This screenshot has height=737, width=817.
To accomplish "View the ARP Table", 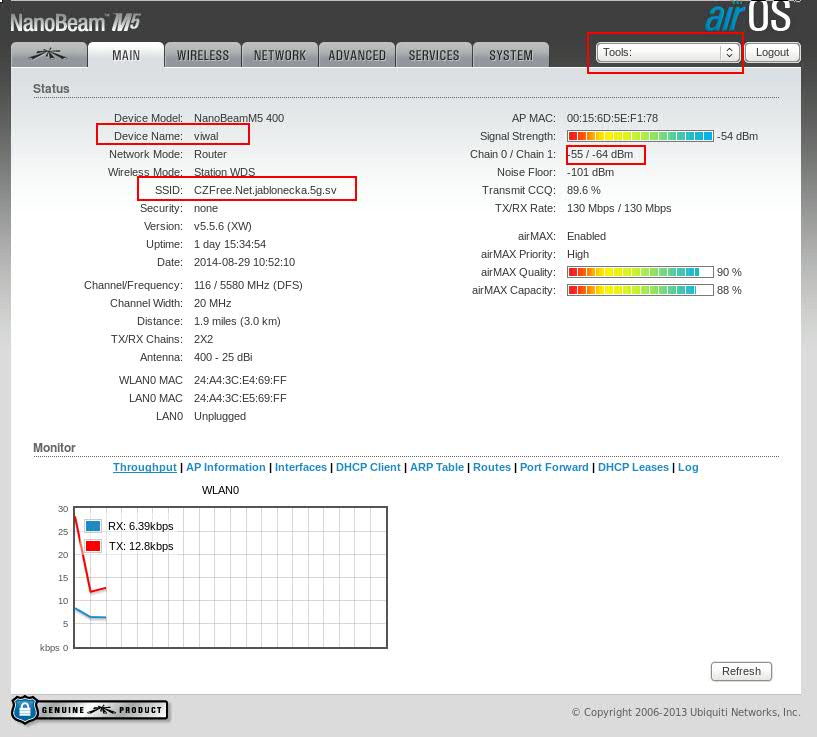I will (x=437, y=467).
